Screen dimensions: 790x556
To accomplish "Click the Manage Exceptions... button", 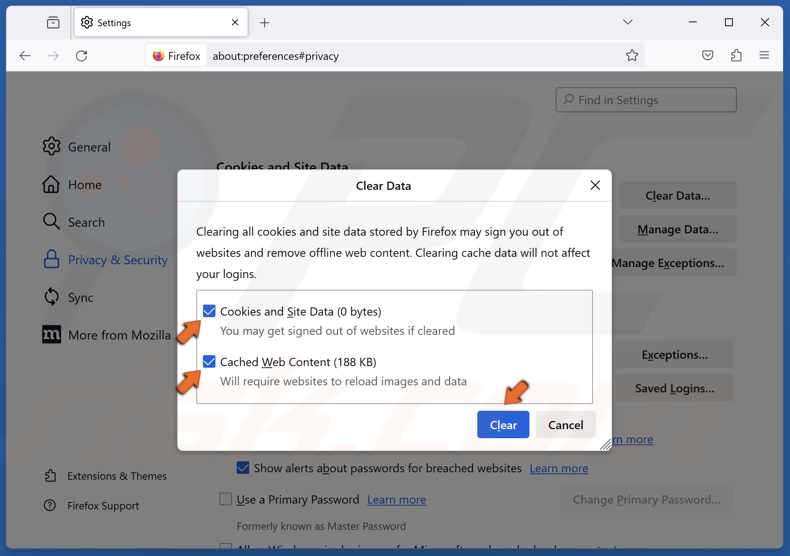I will pyautogui.click(x=674, y=263).
